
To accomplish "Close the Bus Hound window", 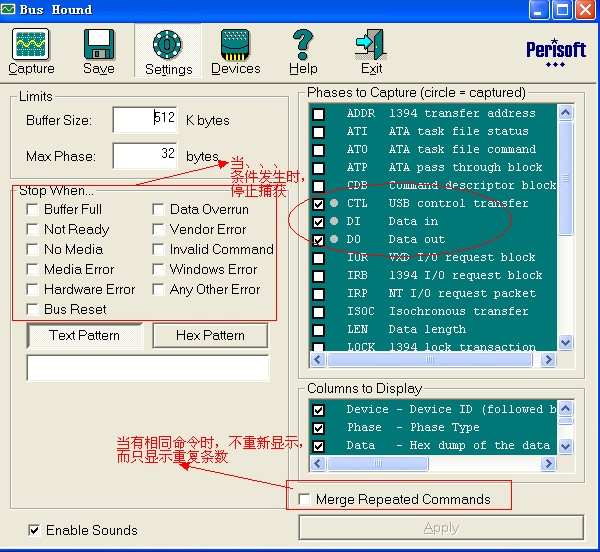I will coord(585,10).
